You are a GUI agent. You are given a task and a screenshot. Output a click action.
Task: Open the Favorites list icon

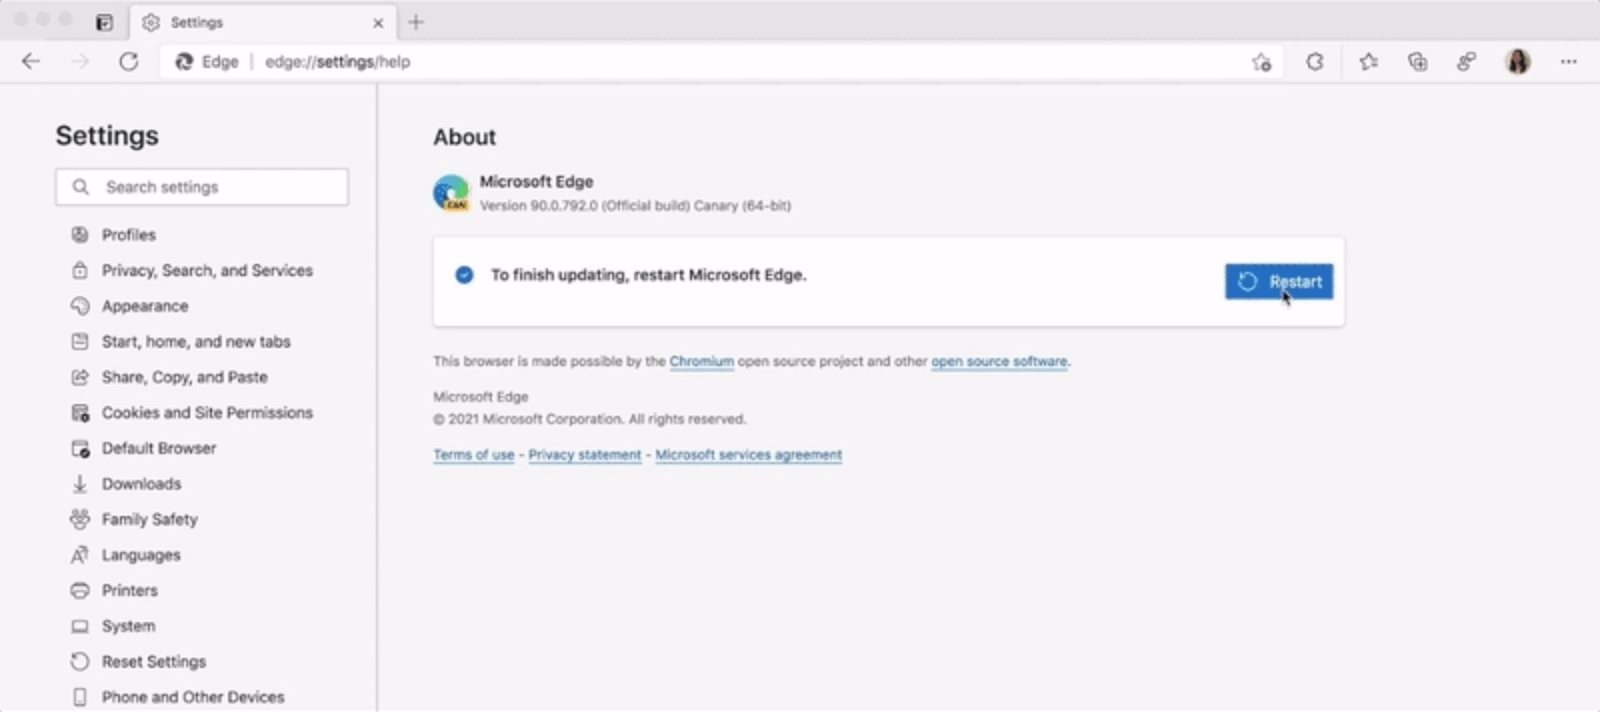tap(1368, 62)
